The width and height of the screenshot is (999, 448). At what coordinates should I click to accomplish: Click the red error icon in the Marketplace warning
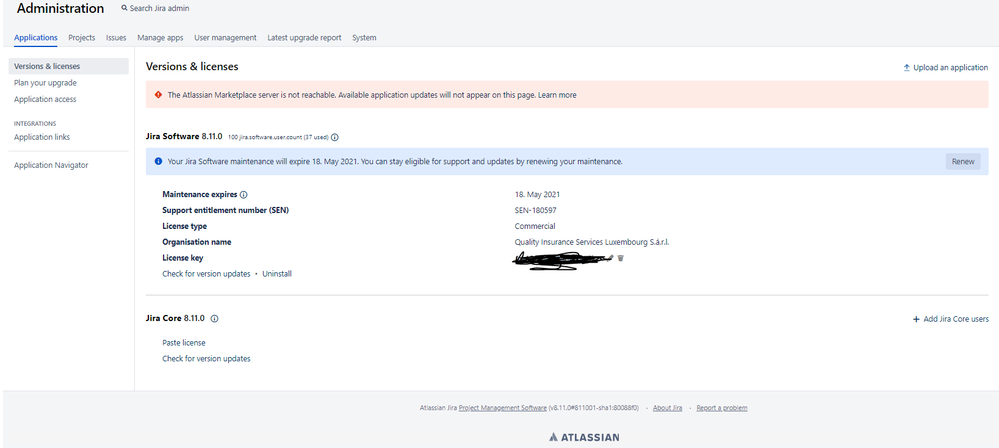tap(158, 95)
